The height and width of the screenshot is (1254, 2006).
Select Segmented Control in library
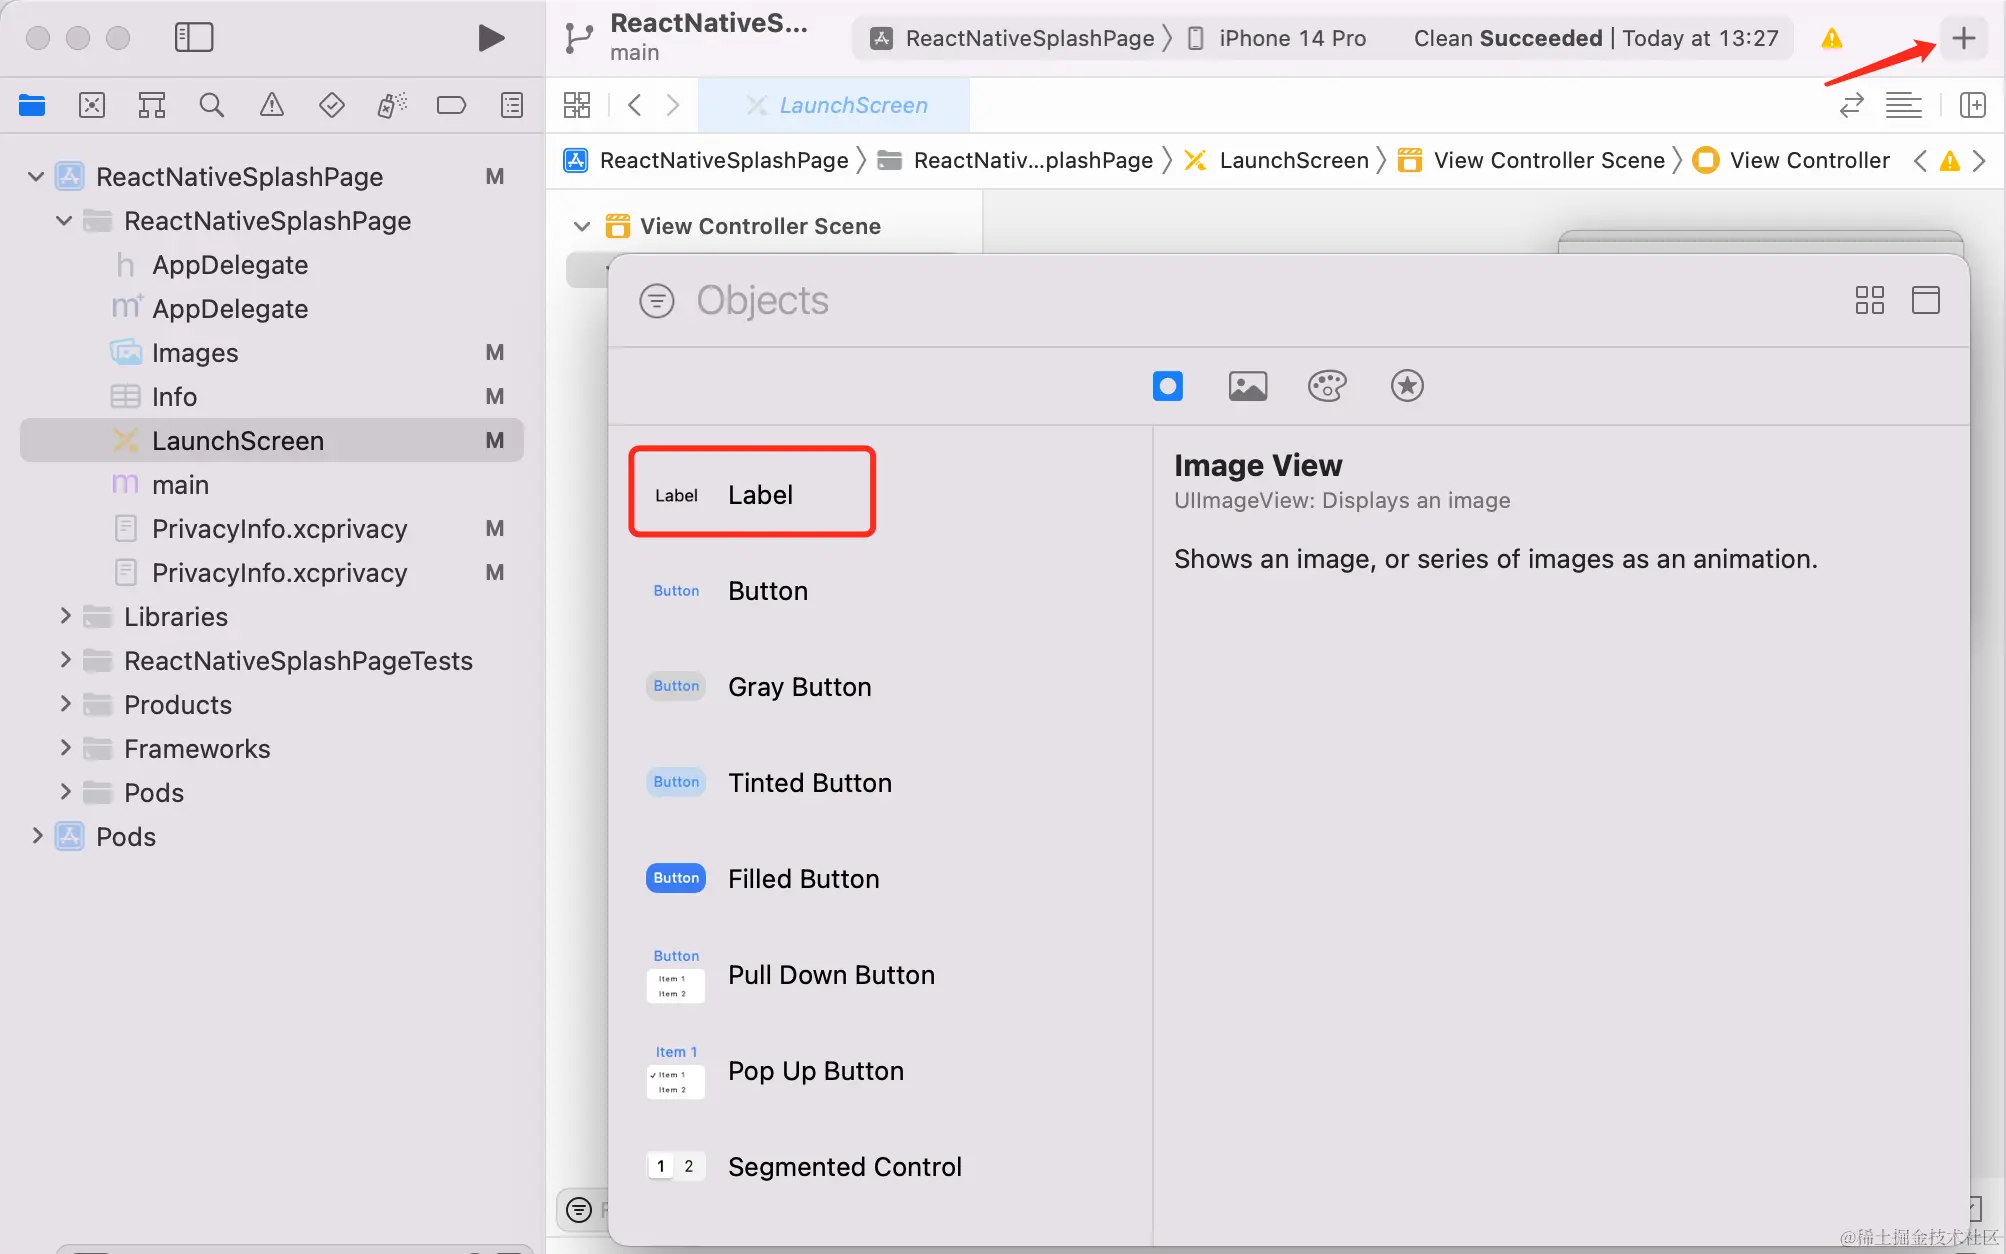click(x=844, y=1166)
